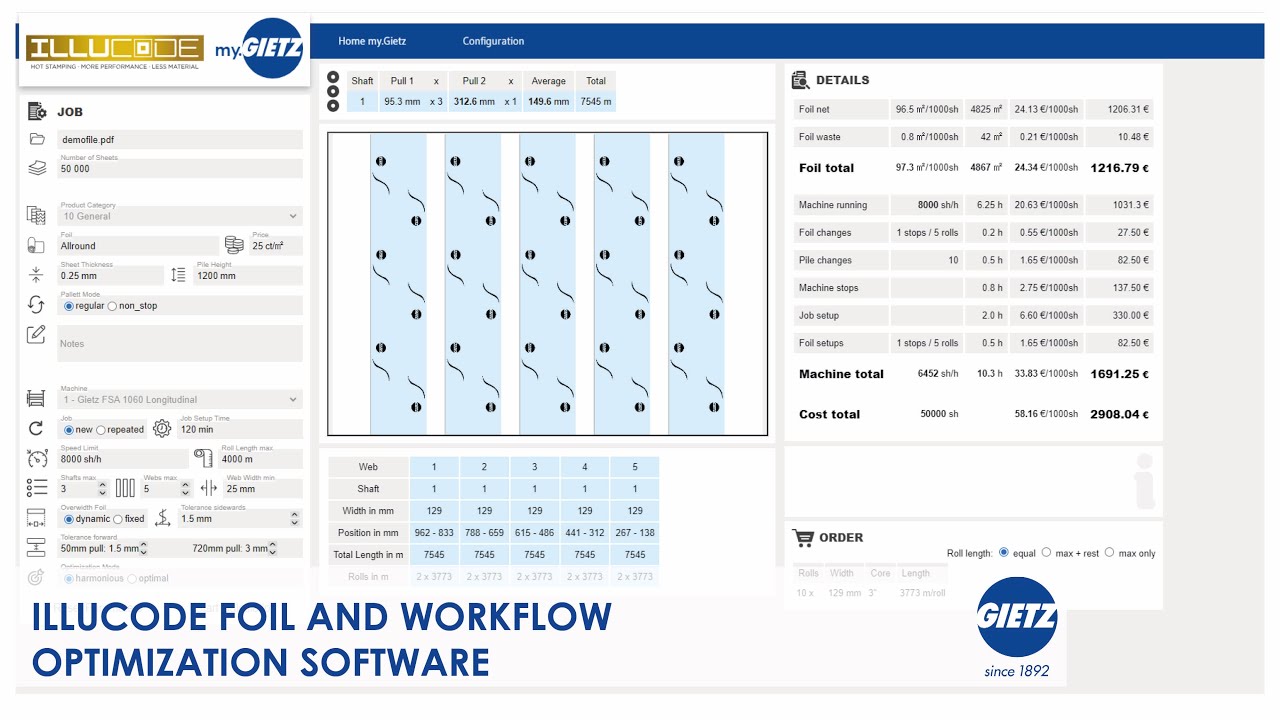
Task: Click the Price 25 ct/m² field
Action: coord(276,245)
